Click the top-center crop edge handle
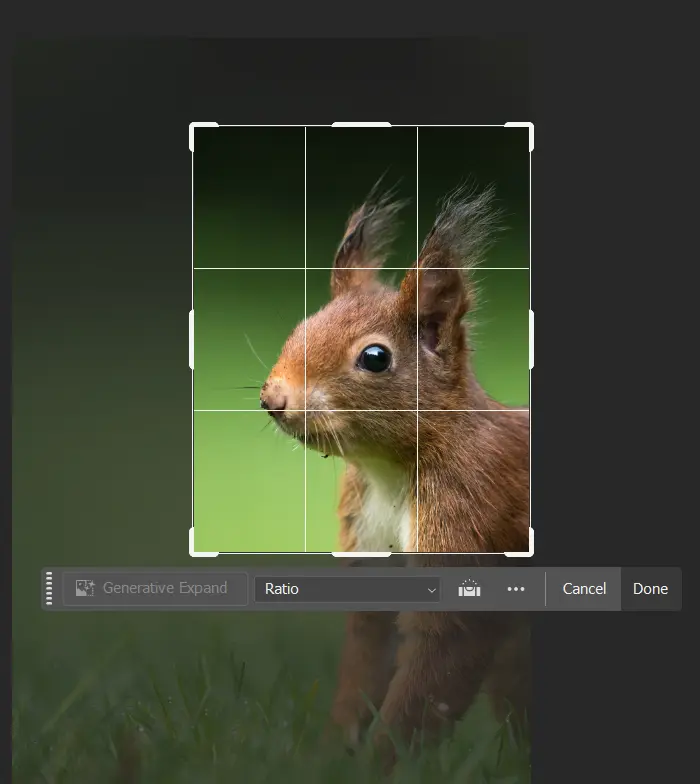The height and width of the screenshot is (784, 700). (x=362, y=124)
